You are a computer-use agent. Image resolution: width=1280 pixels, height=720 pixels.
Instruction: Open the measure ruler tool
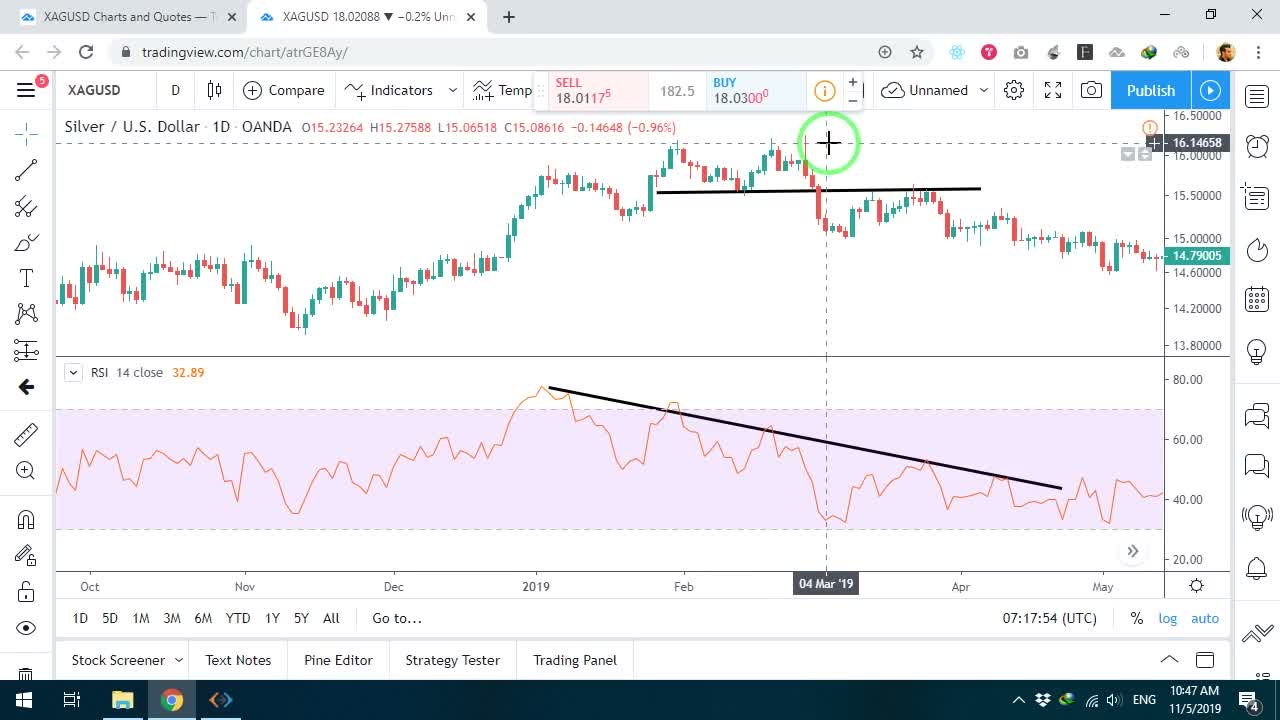pyautogui.click(x=26, y=434)
